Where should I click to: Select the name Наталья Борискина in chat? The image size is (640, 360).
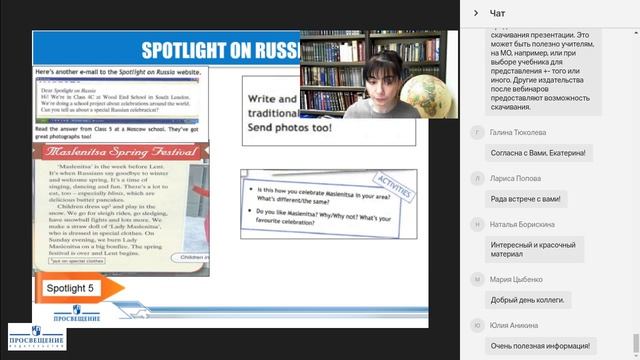pyautogui.click(x=522, y=224)
